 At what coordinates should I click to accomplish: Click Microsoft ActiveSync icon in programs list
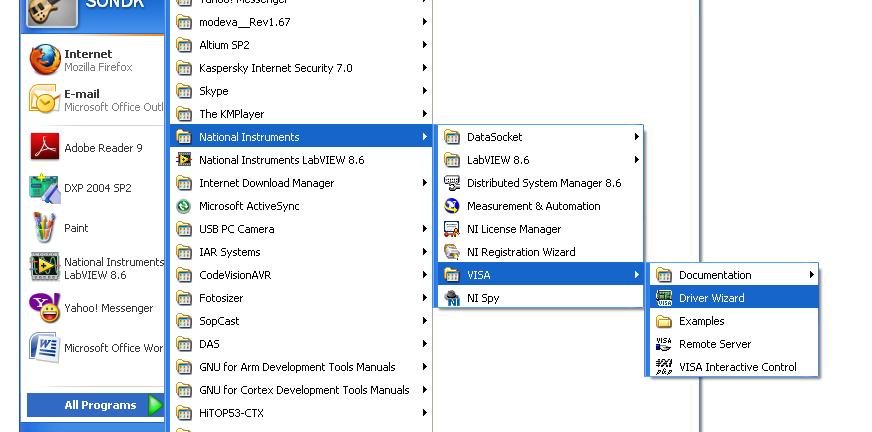pyautogui.click(x=184, y=206)
